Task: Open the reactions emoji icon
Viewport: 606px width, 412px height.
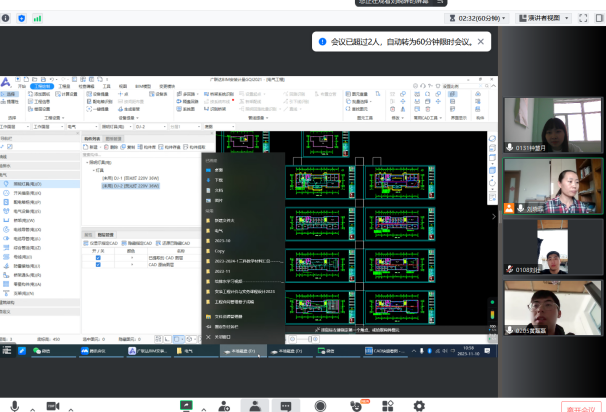Action: pyautogui.click(x=355, y=406)
